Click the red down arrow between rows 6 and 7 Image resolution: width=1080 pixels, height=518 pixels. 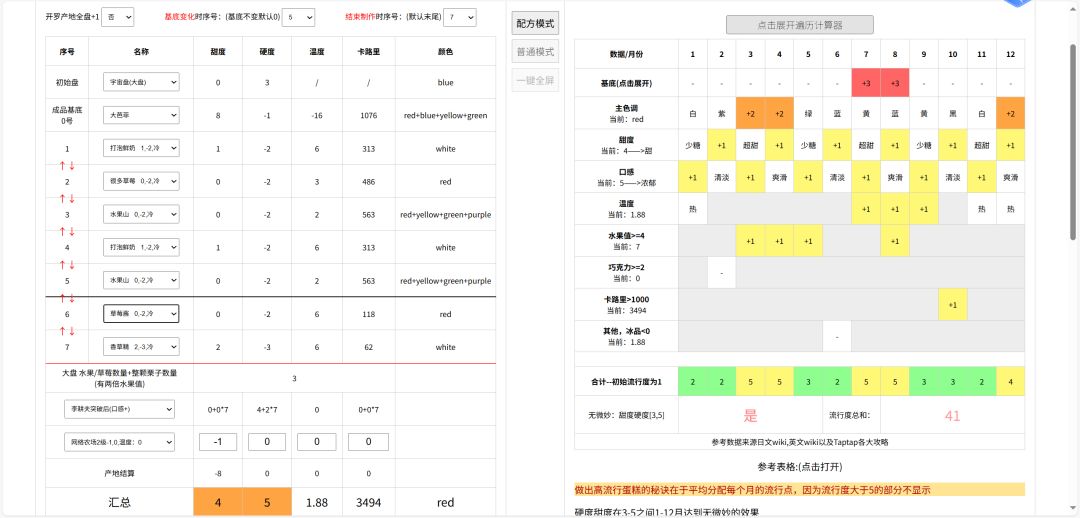[x=72, y=330]
